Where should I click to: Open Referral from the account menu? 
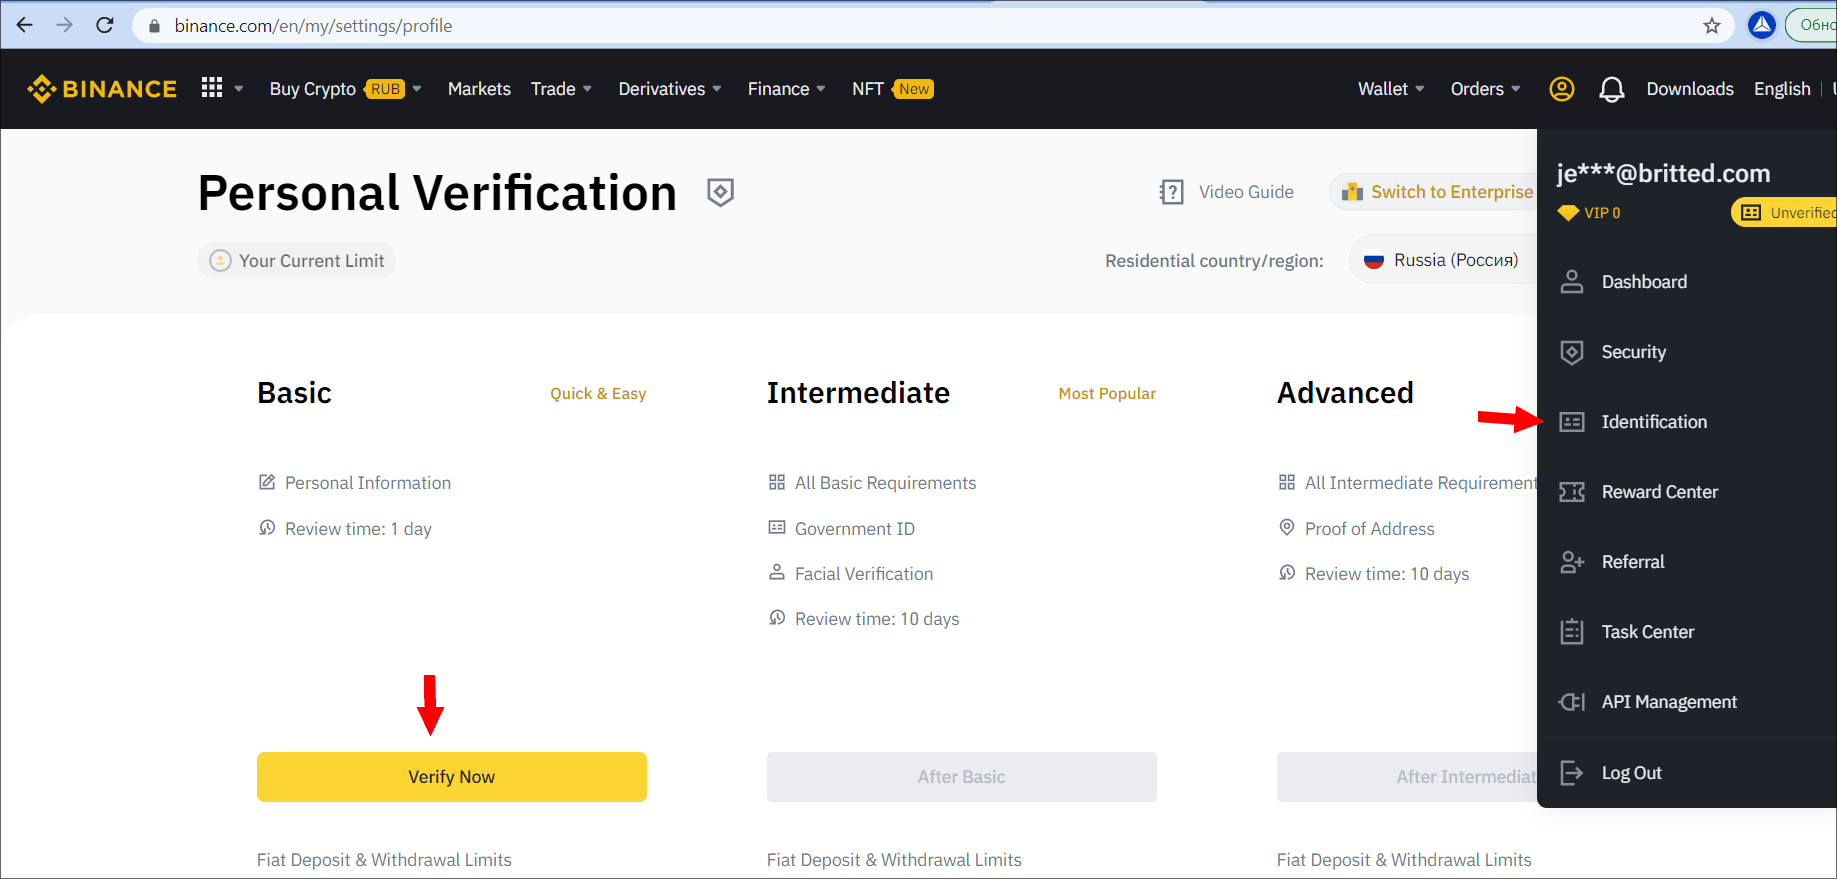(1633, 562)
